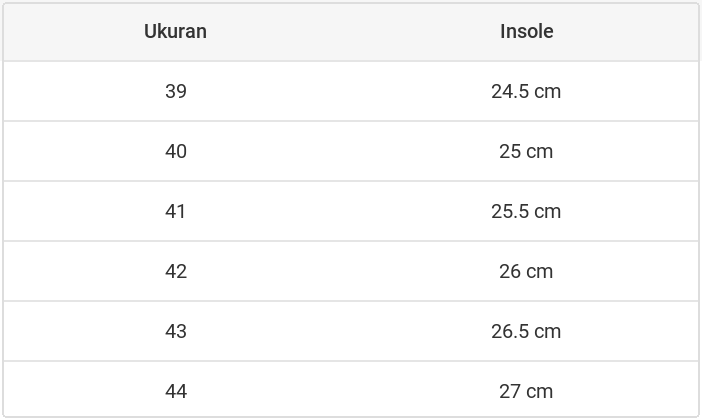The width and height of the screenshot is (702, 420).
Task: Select the size 40 cell
Action: coord(176,151)
